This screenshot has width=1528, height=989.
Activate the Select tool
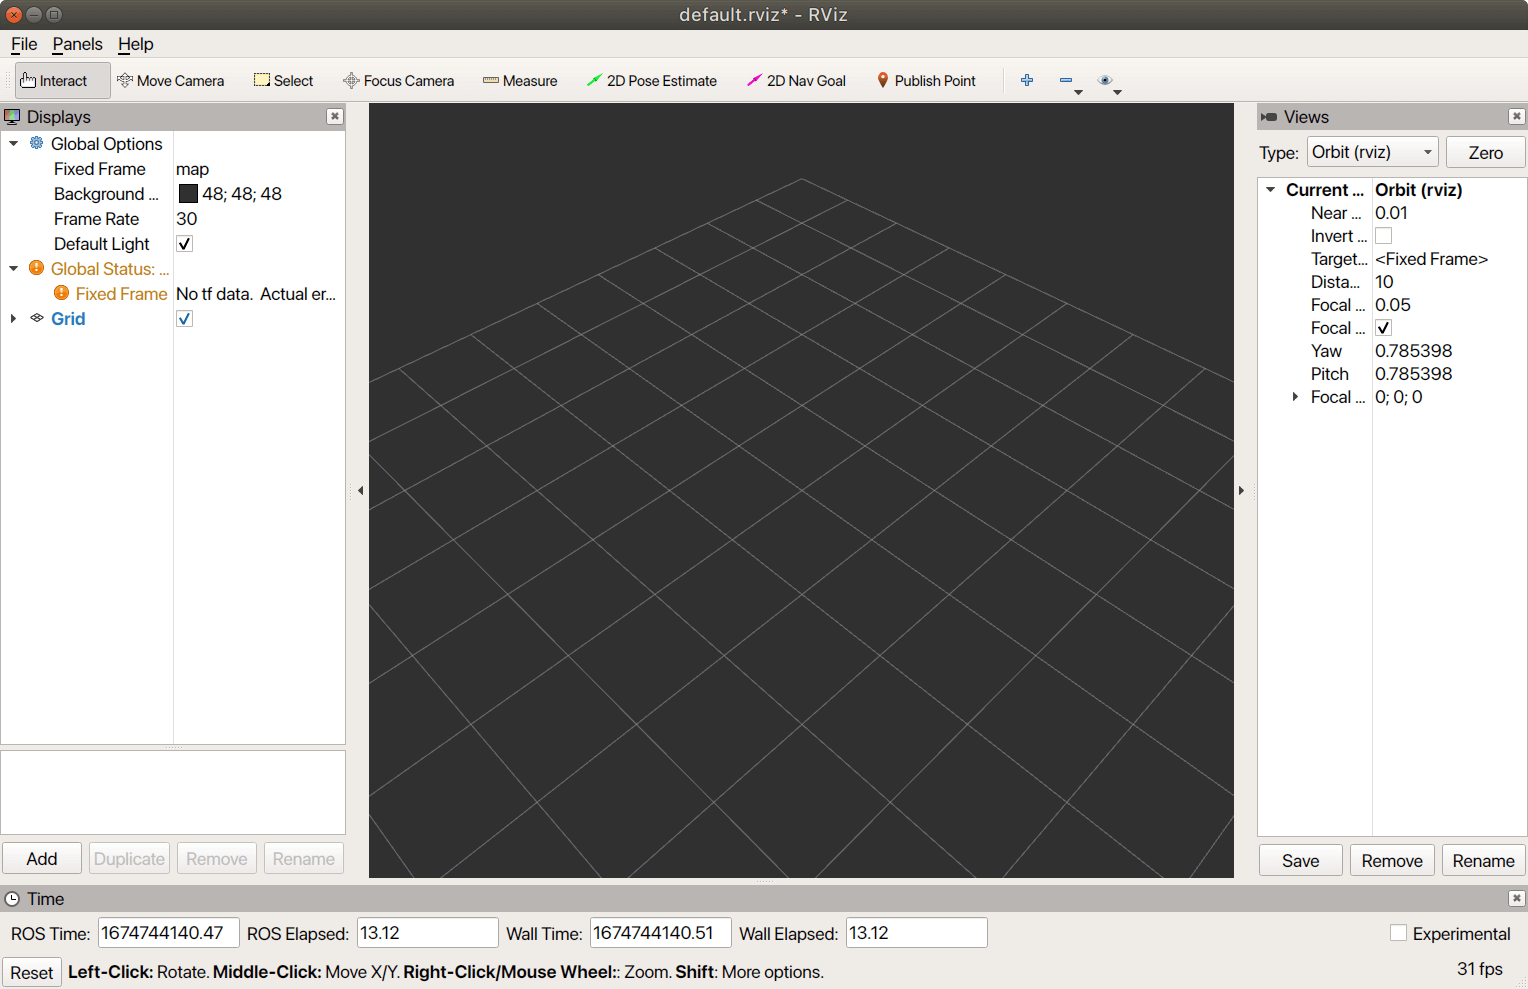283,81
